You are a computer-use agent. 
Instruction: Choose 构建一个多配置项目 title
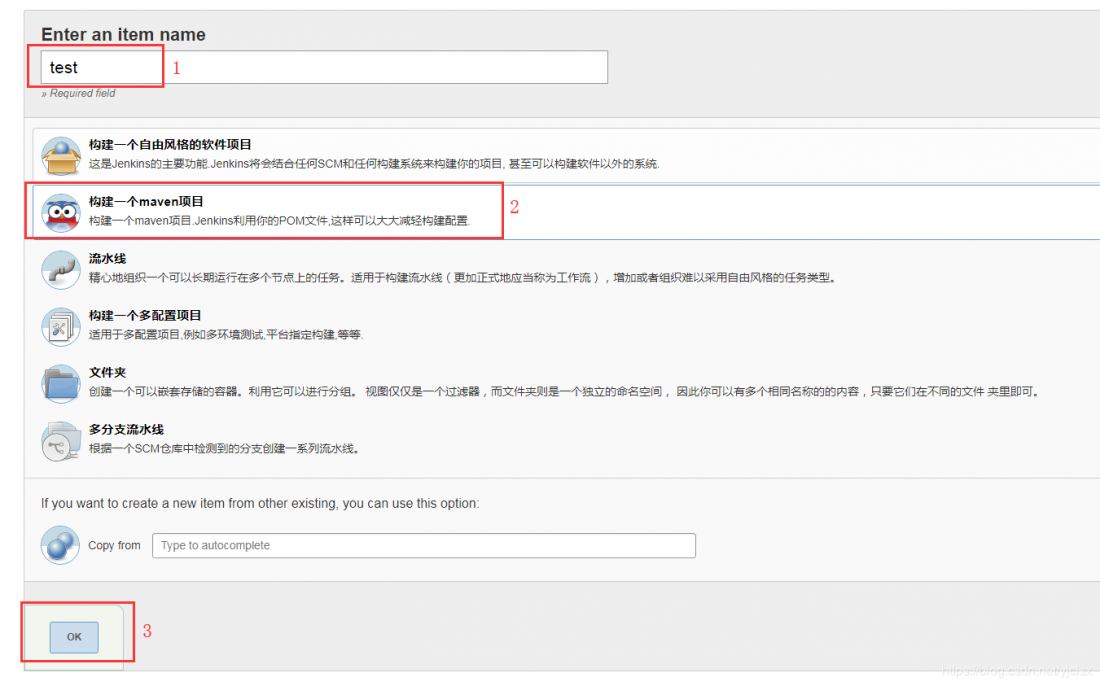click(145, 316)
